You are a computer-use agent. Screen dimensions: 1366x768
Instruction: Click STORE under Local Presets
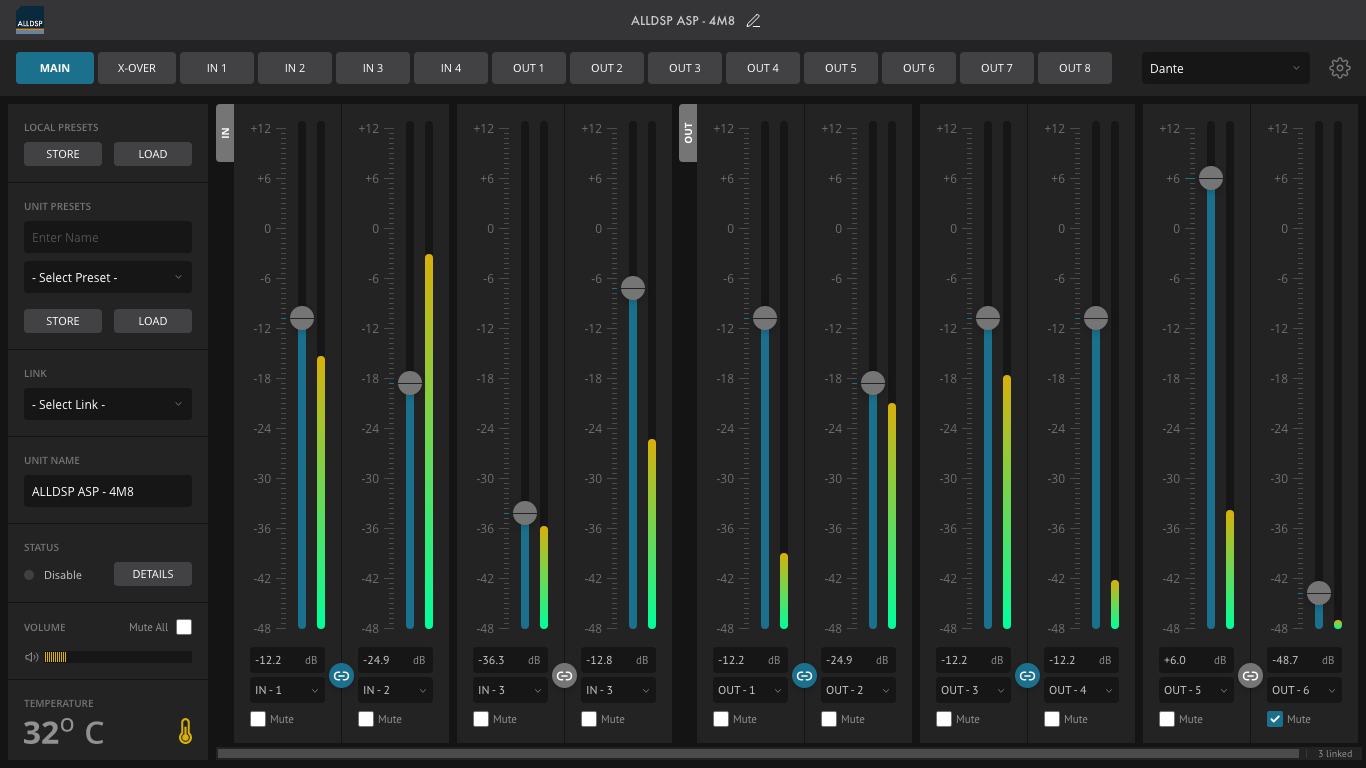coord(63,154)
